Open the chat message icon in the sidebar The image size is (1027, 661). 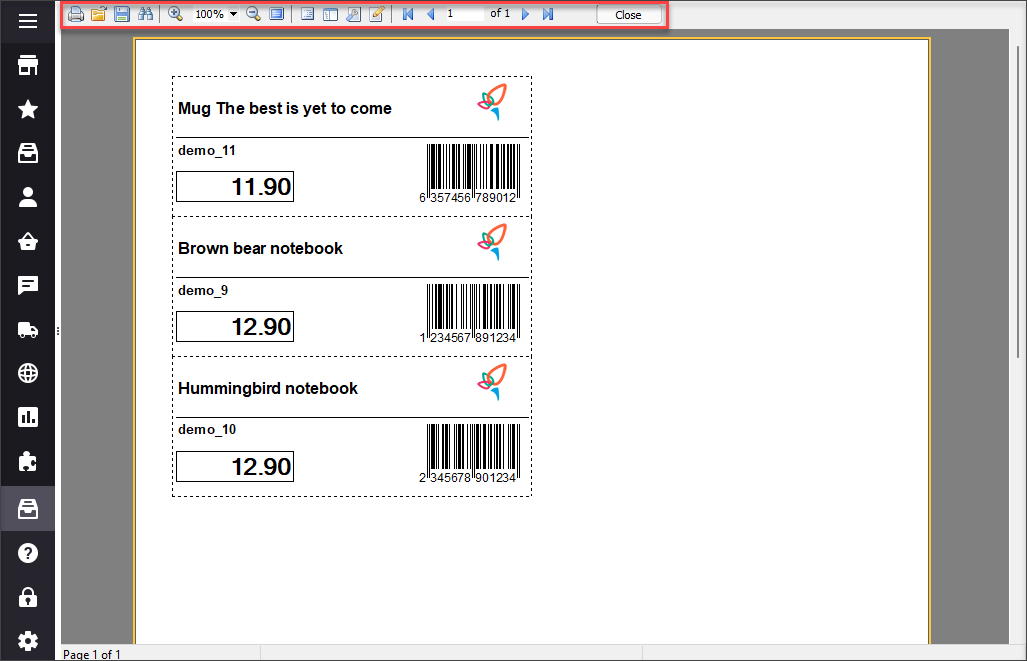pos(28,285)
